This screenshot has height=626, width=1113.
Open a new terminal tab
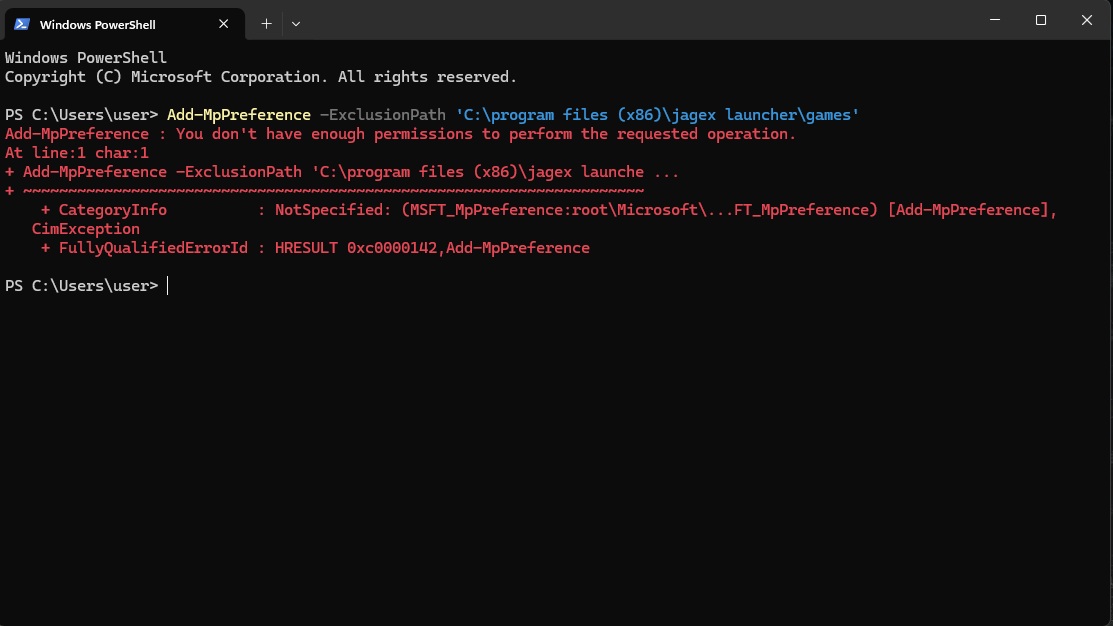coord(266,23)
